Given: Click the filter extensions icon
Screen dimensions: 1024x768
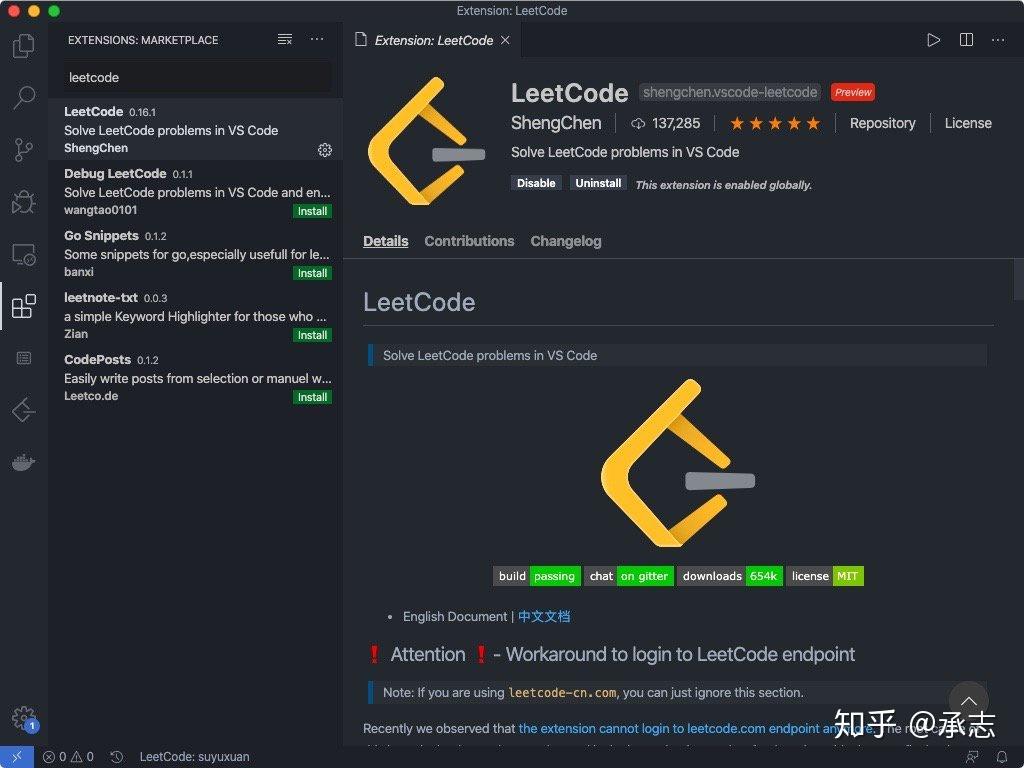Looking at the screenshot, I should [284, 39].
